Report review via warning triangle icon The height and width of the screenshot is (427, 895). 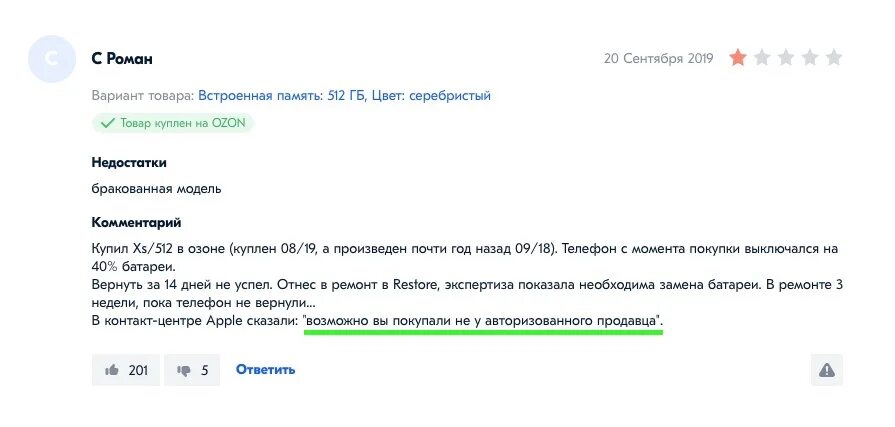827,370
